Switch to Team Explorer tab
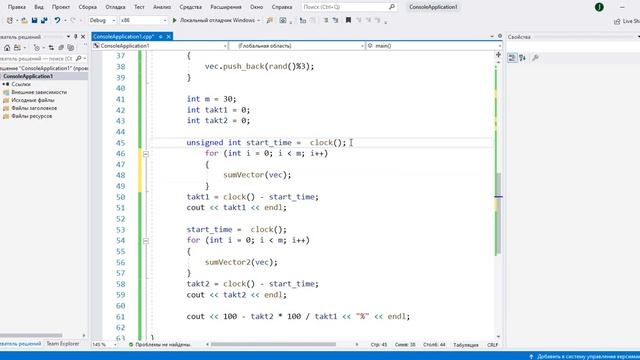Screen dimensions: 640x360 pyautogui.click(x=62, y=344)
